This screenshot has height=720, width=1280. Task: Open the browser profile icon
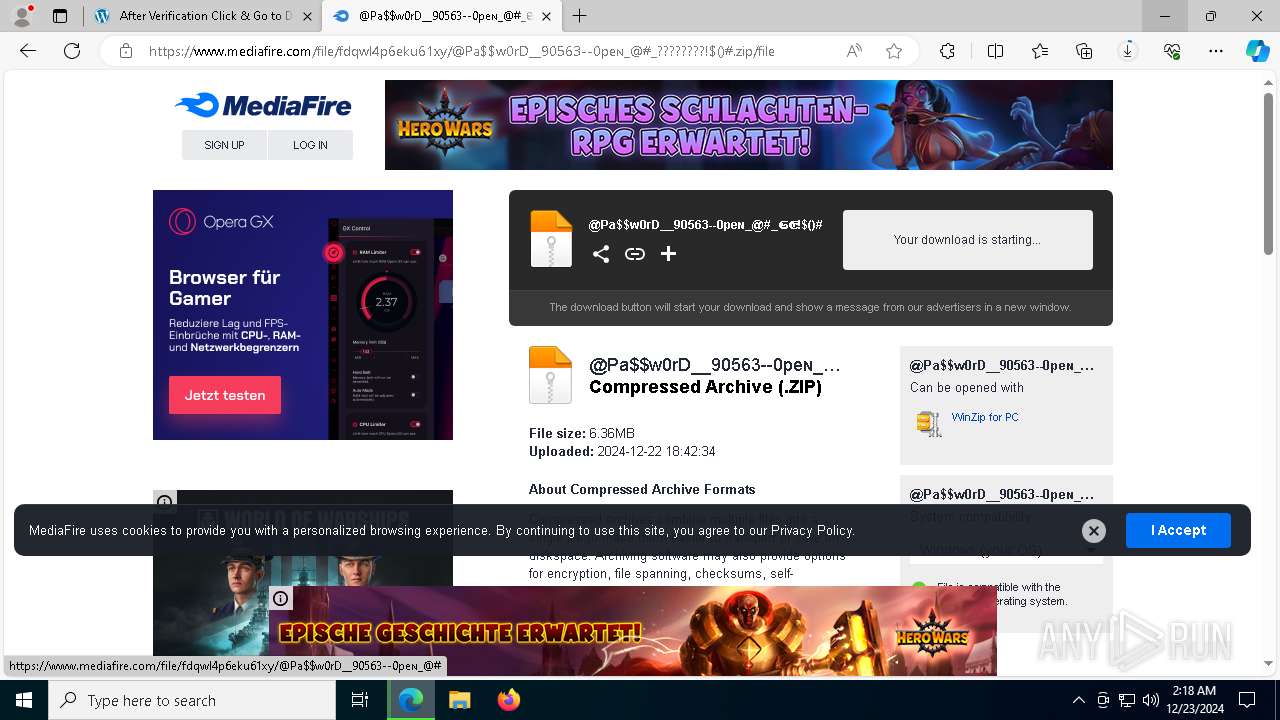point(22,16)
